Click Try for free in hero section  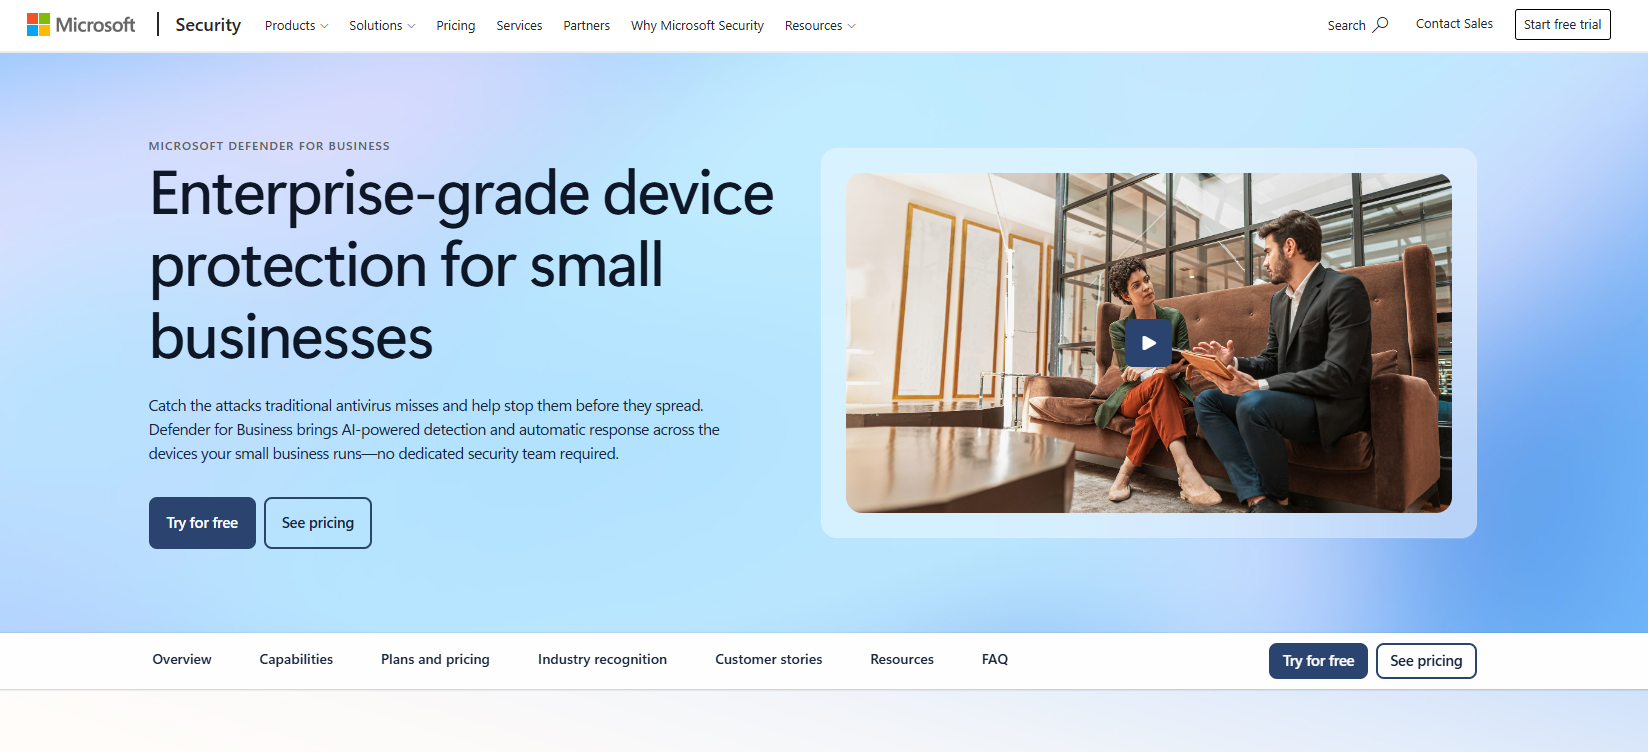(202, 523)
